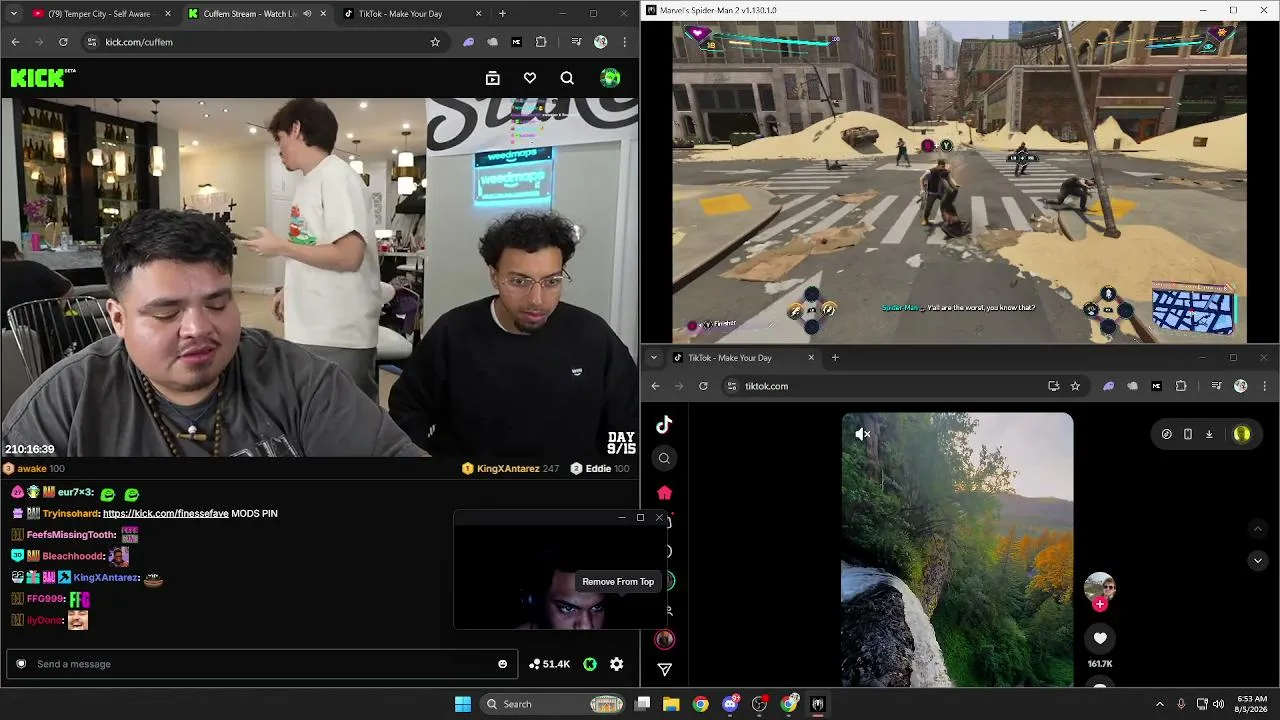1280x720 pixels.
Task: Click top gifter KingXAntarez 247 on leaderboard
Action: tap(509, 468)
